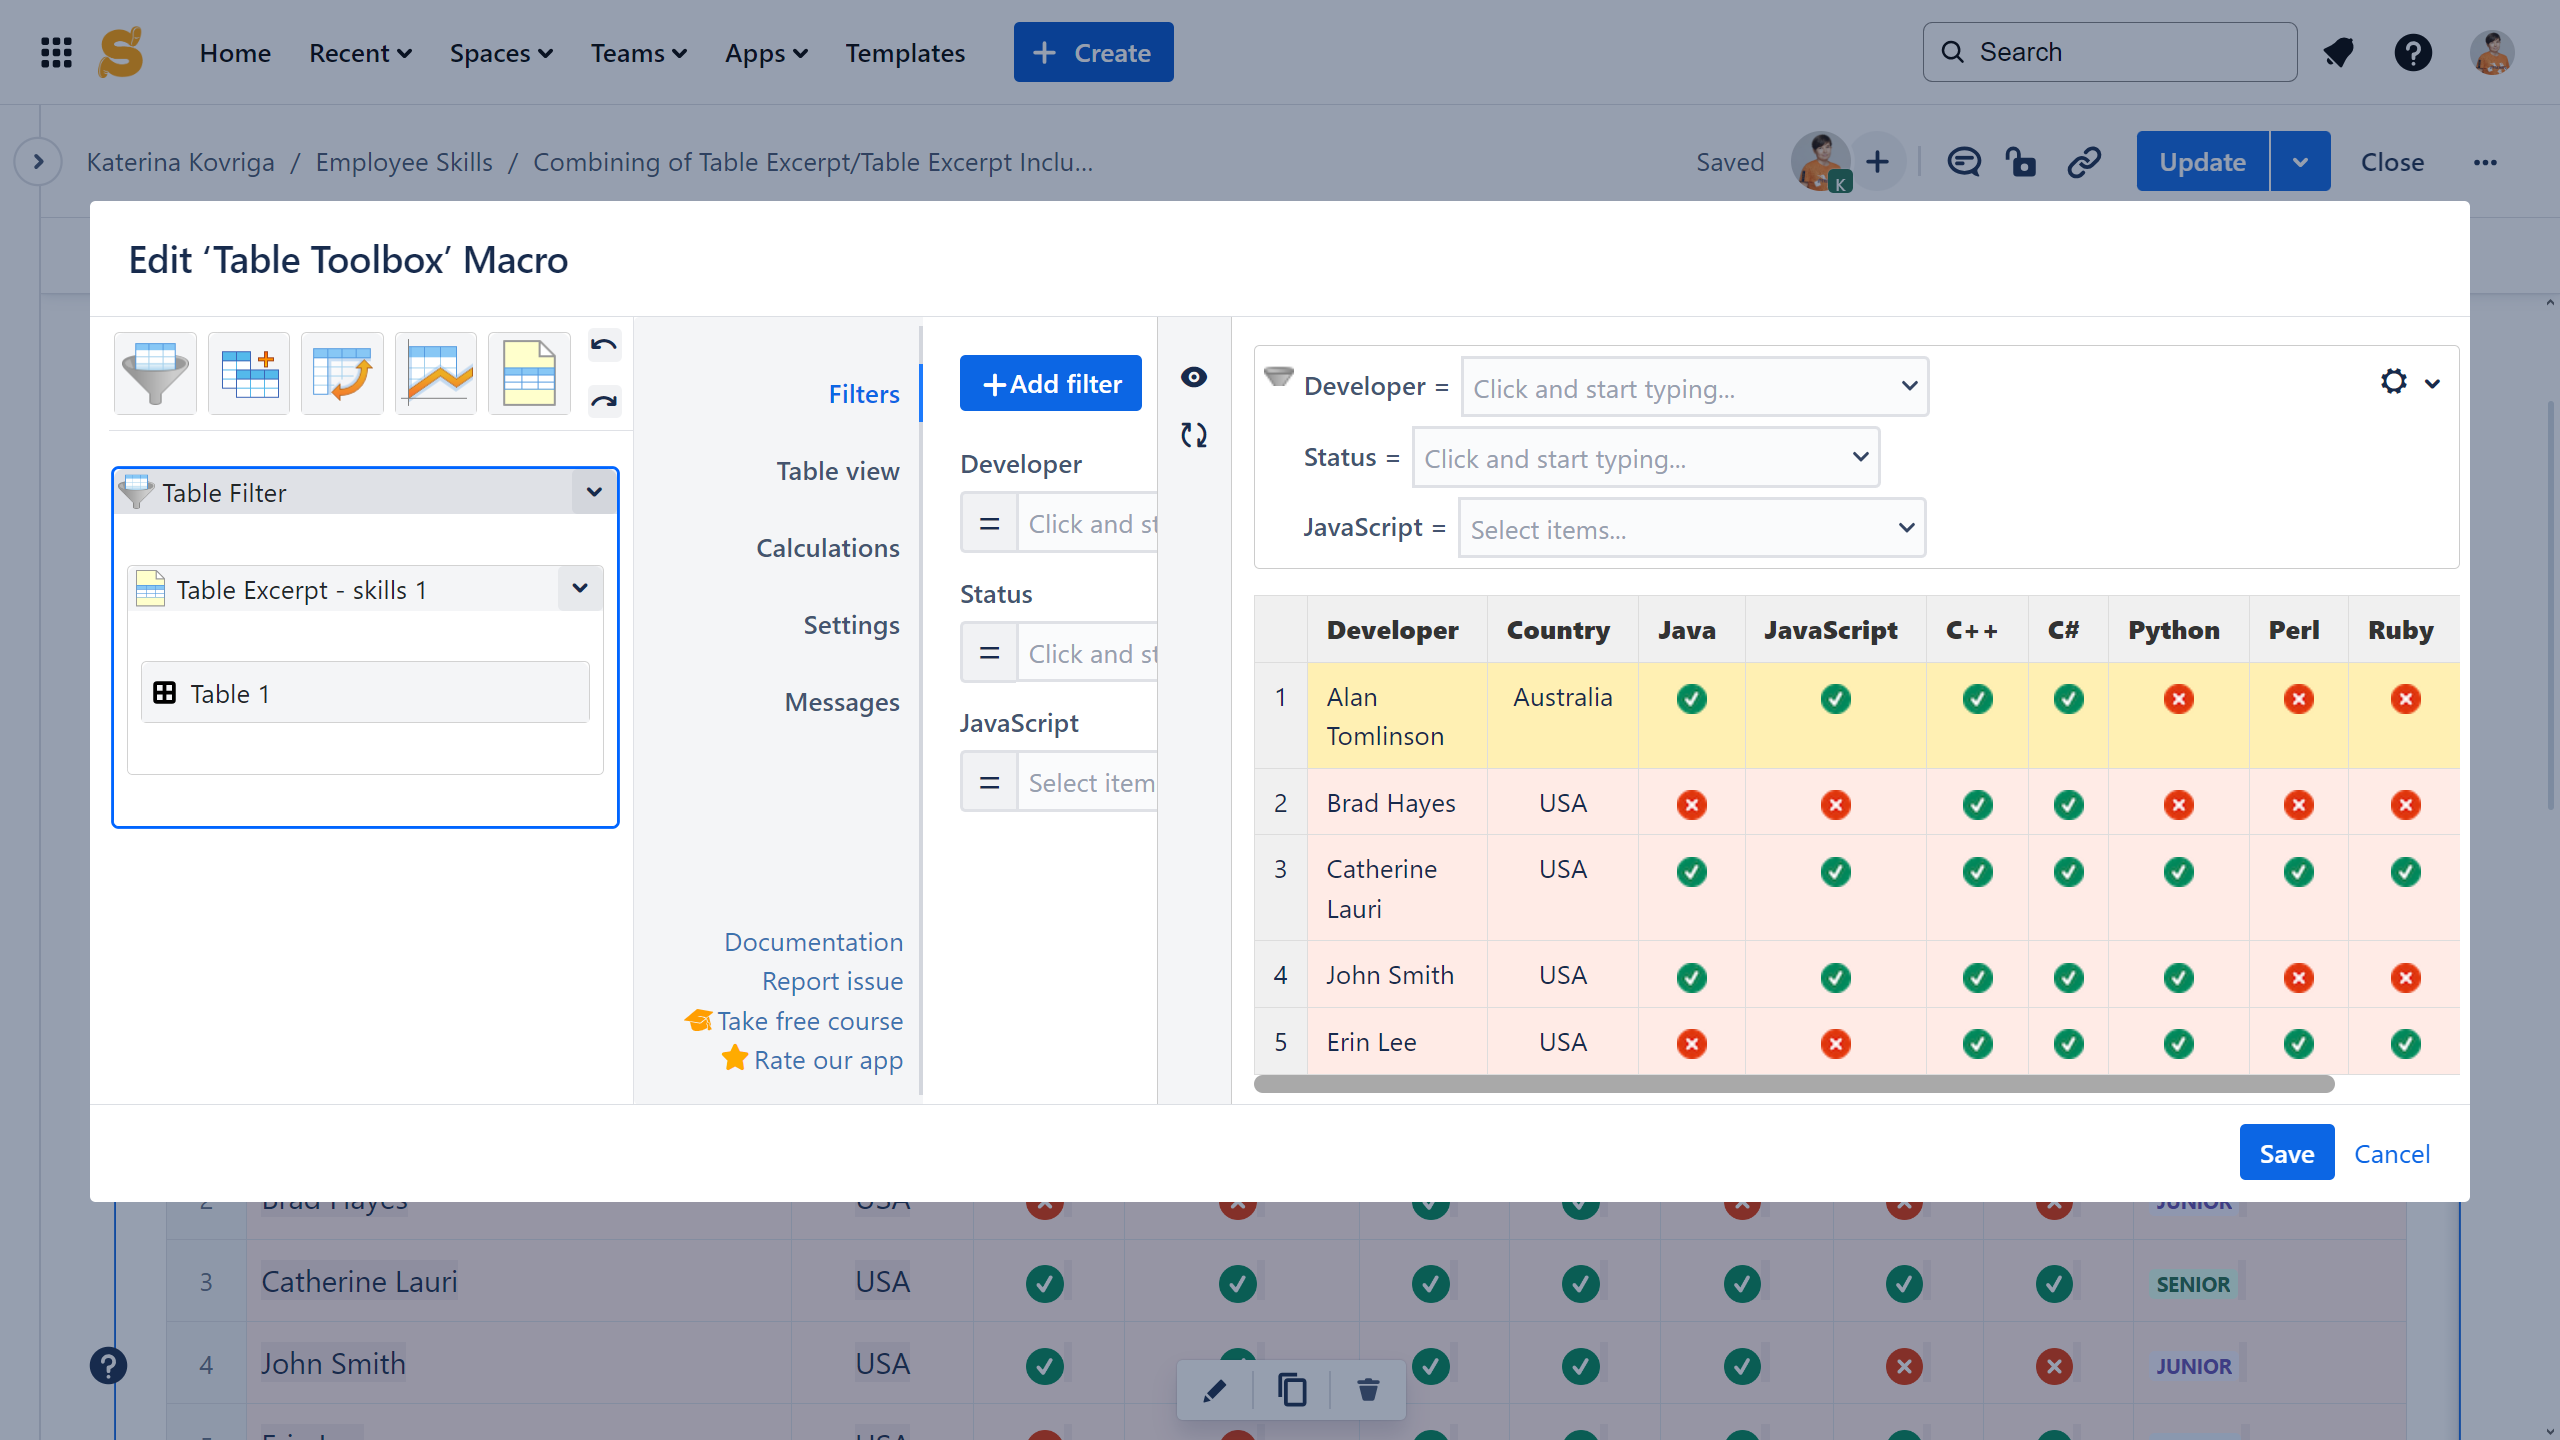Toggle the preview eye icon

1194,377
